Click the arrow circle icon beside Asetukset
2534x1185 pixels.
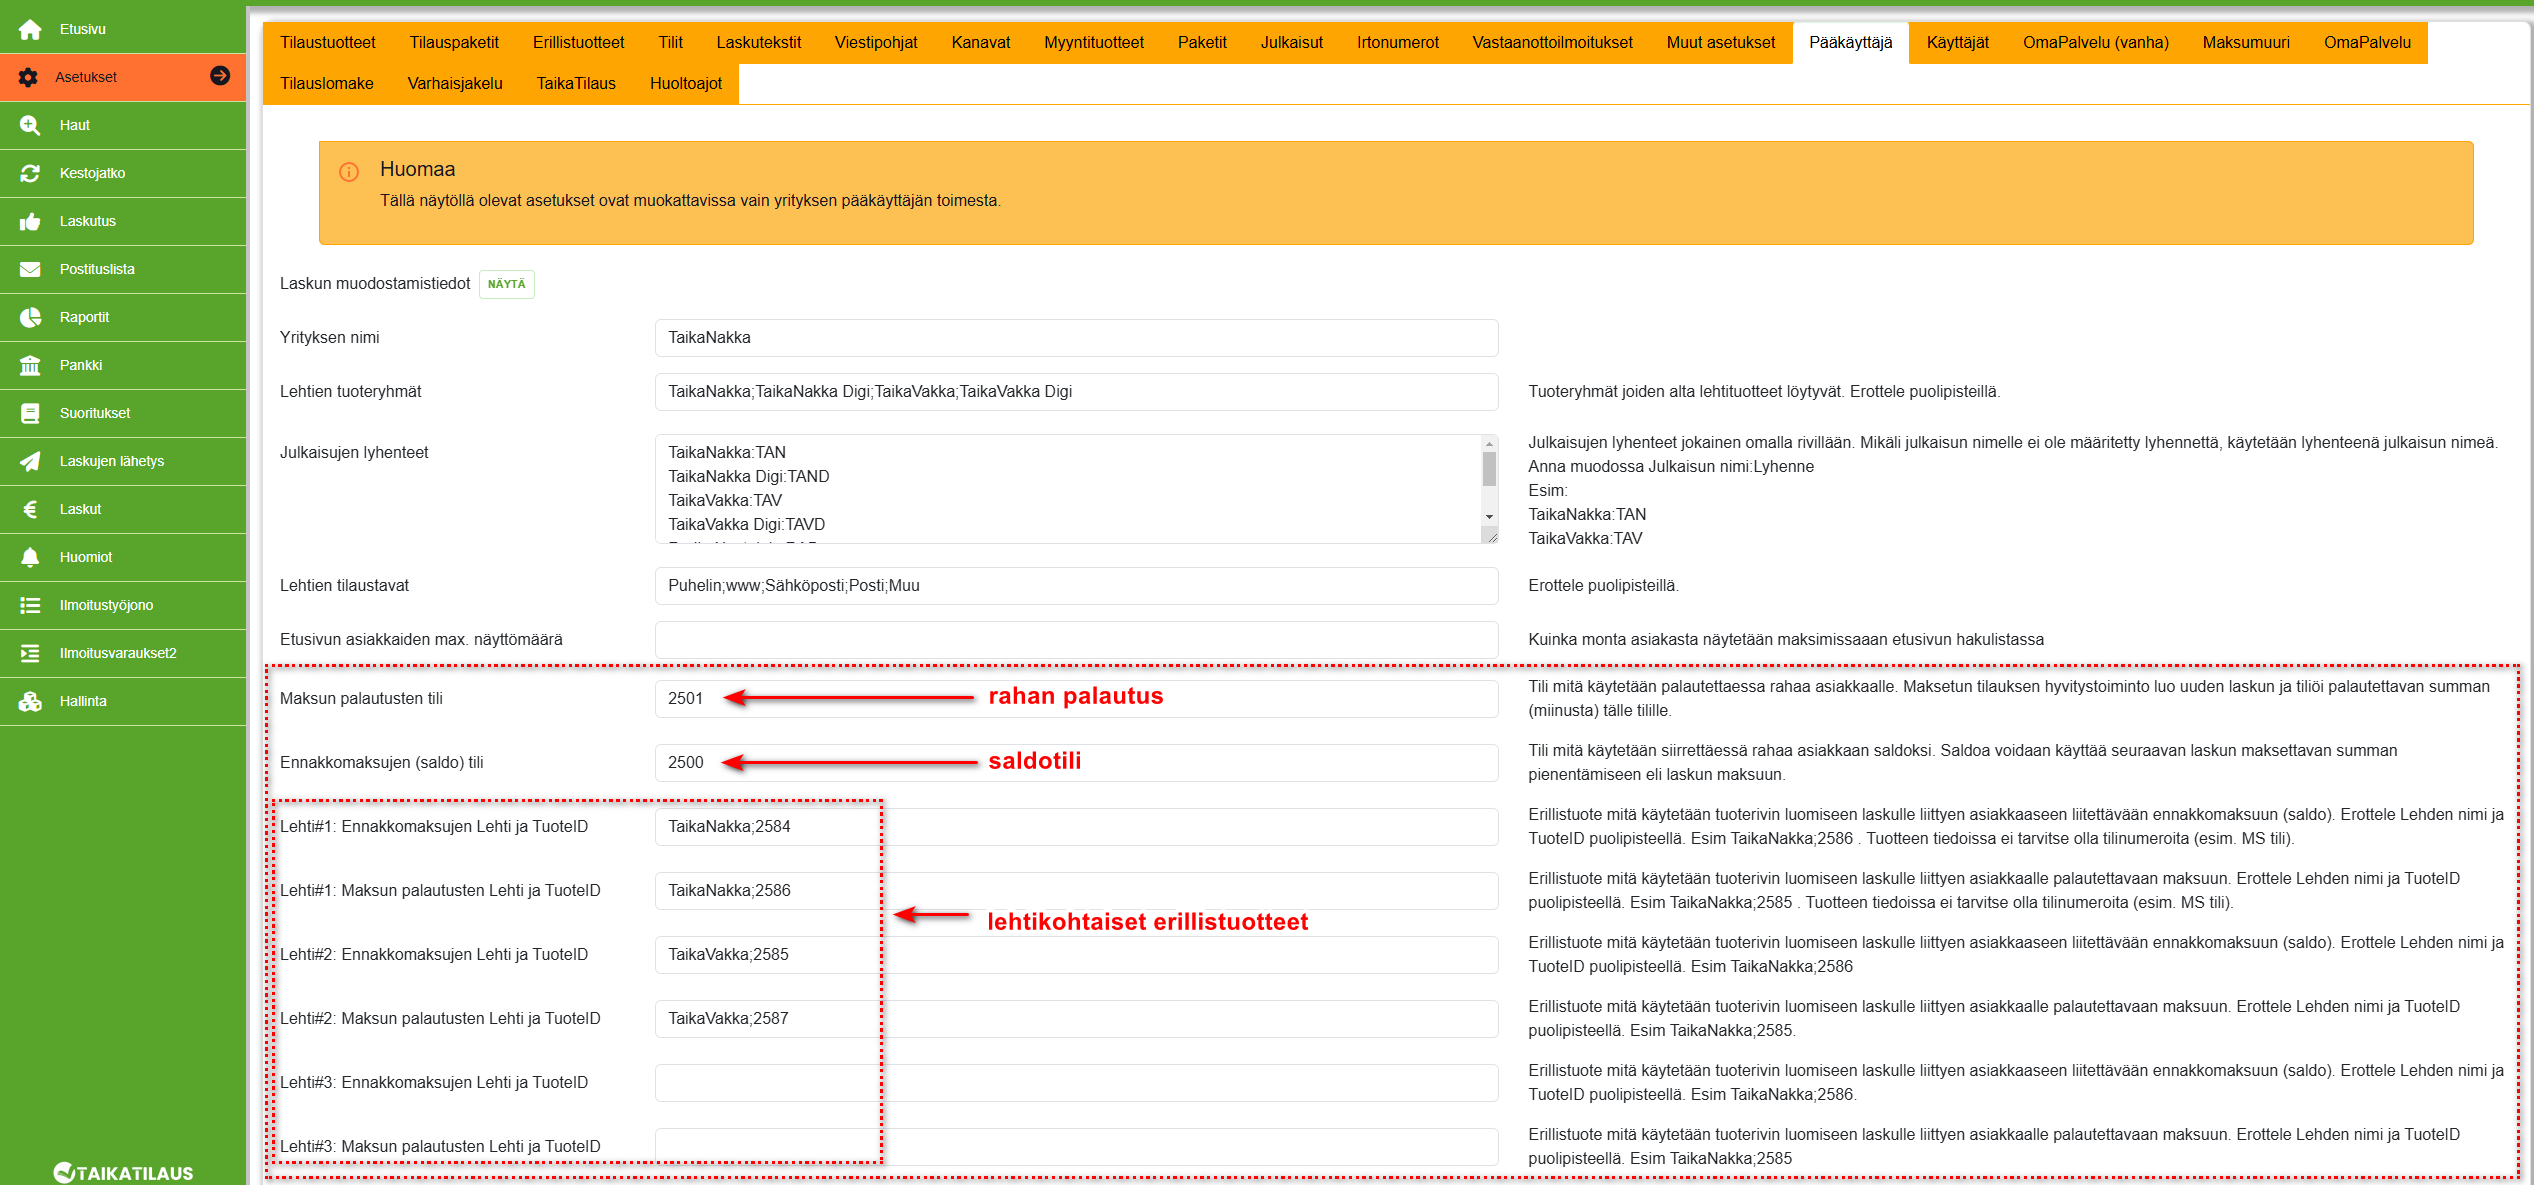coord(220,76)
